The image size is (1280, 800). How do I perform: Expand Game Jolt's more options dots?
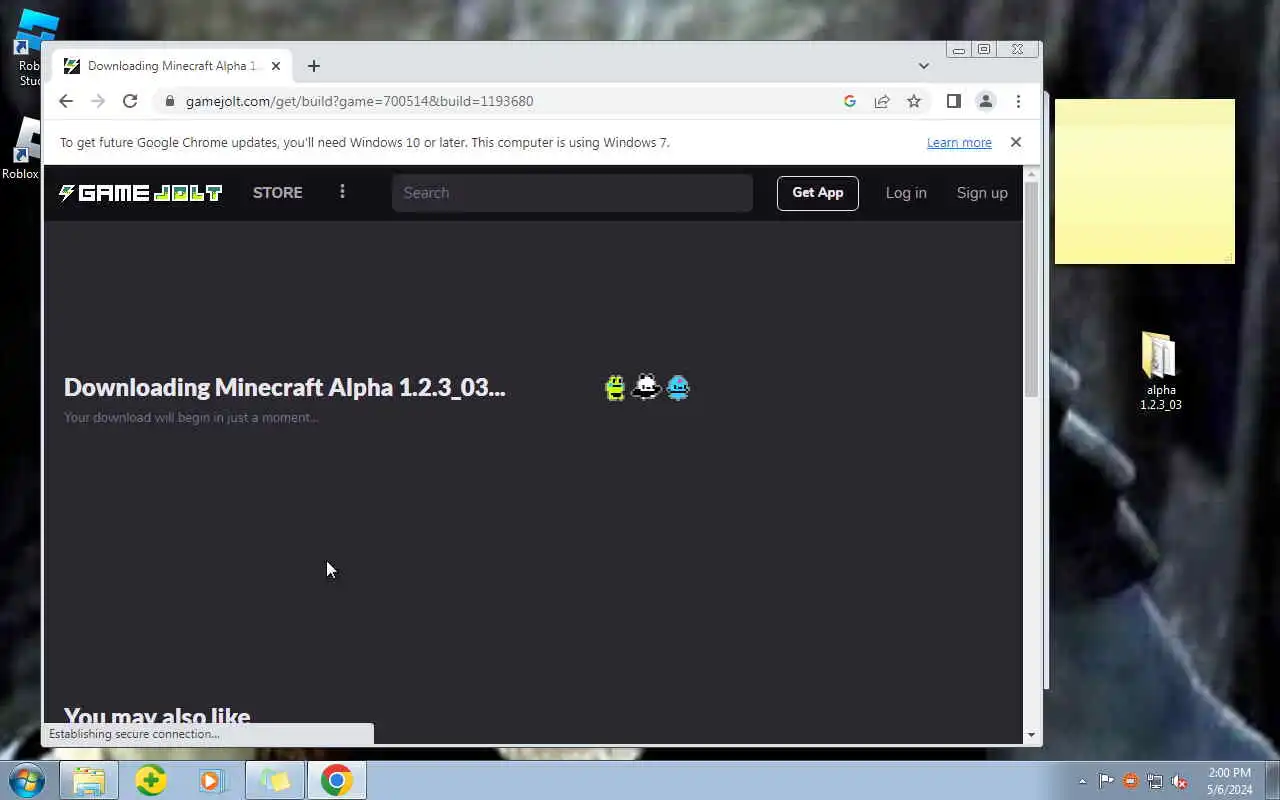(x=342, y=192)
